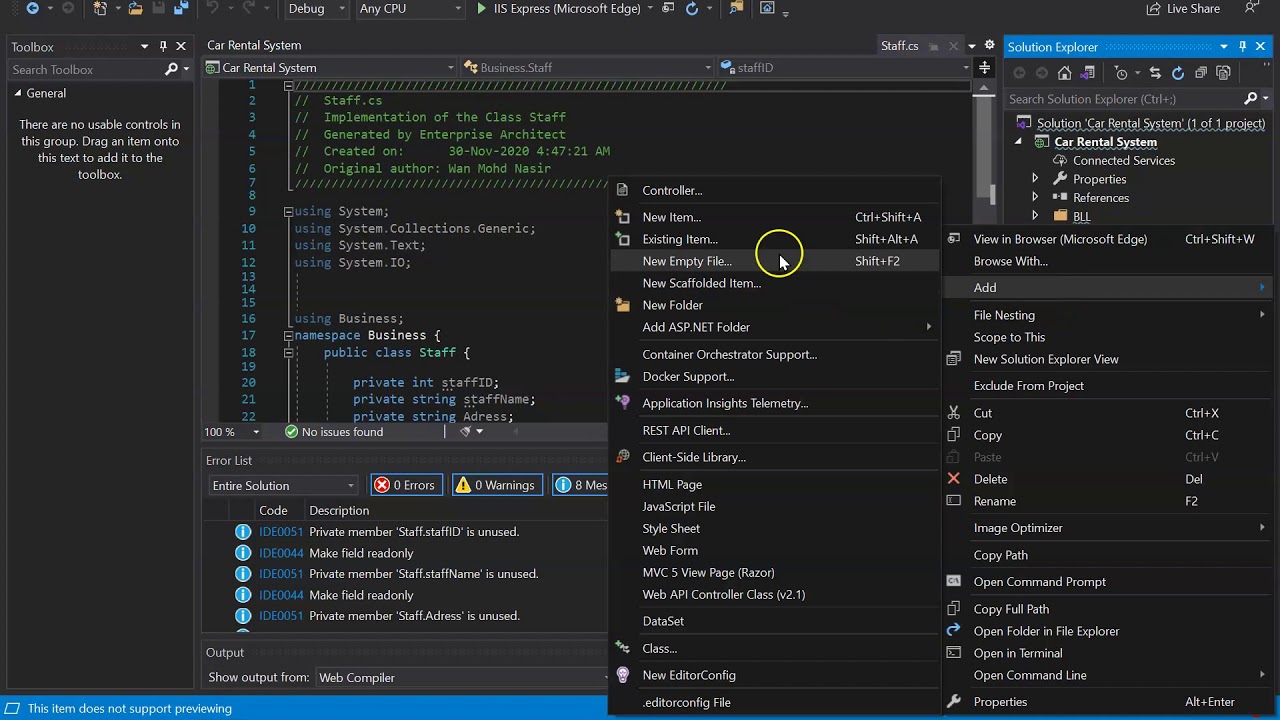Start IIS Express with the green play button
Image resolution: width=1280 pixels, height=720 pixels.
coord(482,8)
